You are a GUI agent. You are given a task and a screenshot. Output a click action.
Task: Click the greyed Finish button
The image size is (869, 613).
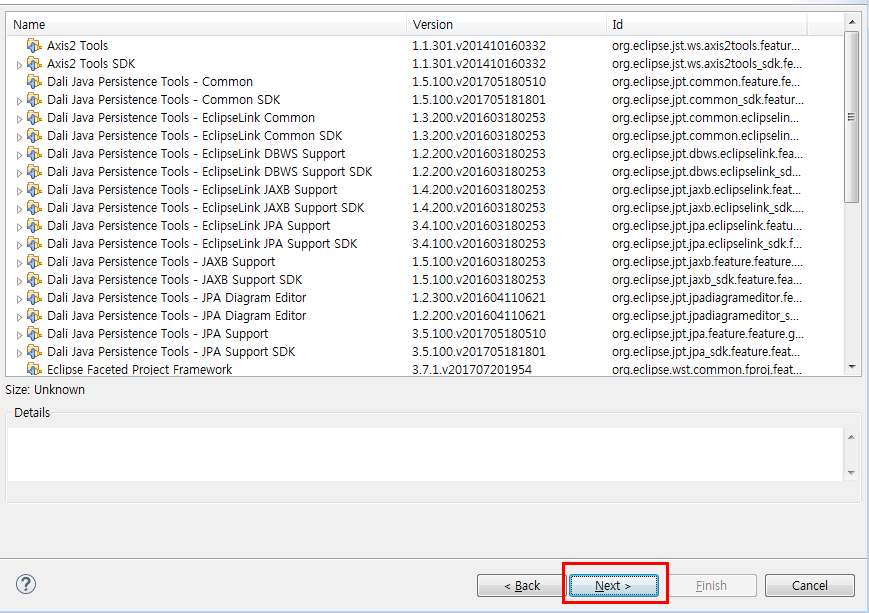coord(712,585)
